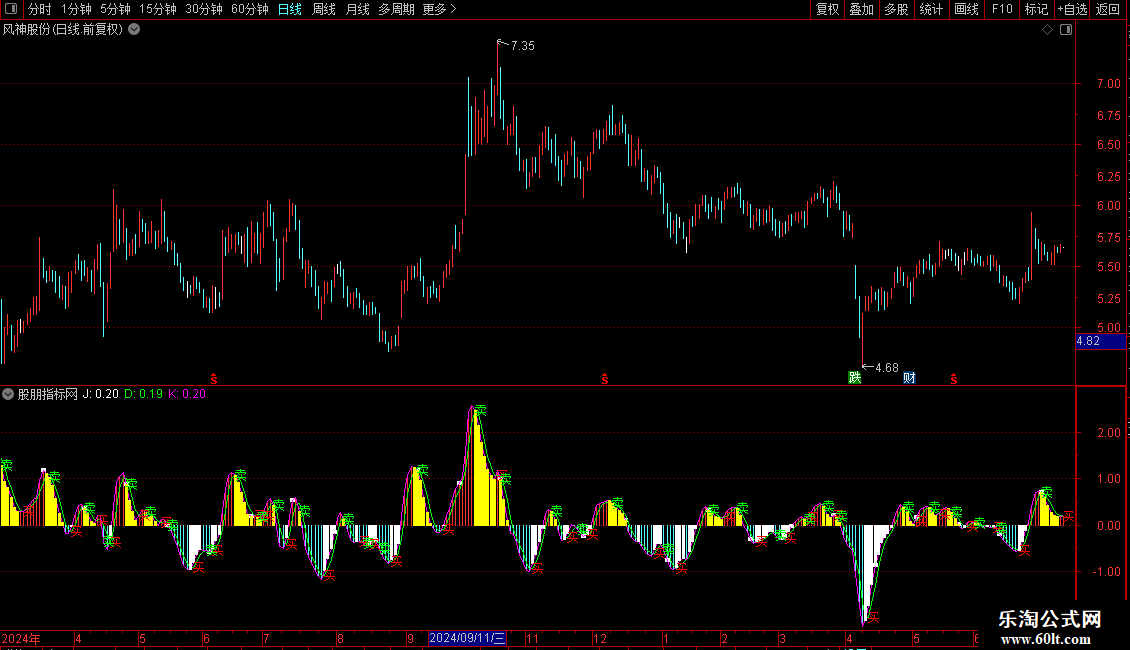The image size is (1130, 650).
Task: Click the J: 0.20 indicator value
Action: 101,394
